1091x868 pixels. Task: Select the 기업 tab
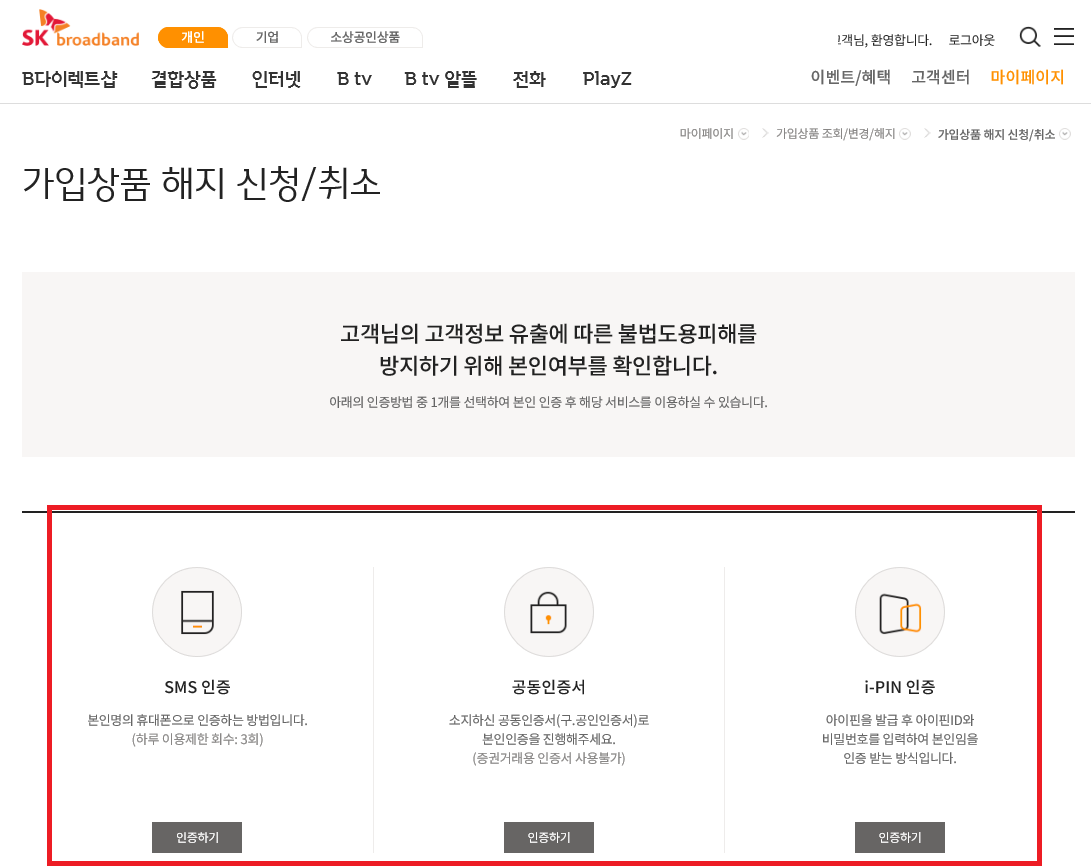point(267,38)
